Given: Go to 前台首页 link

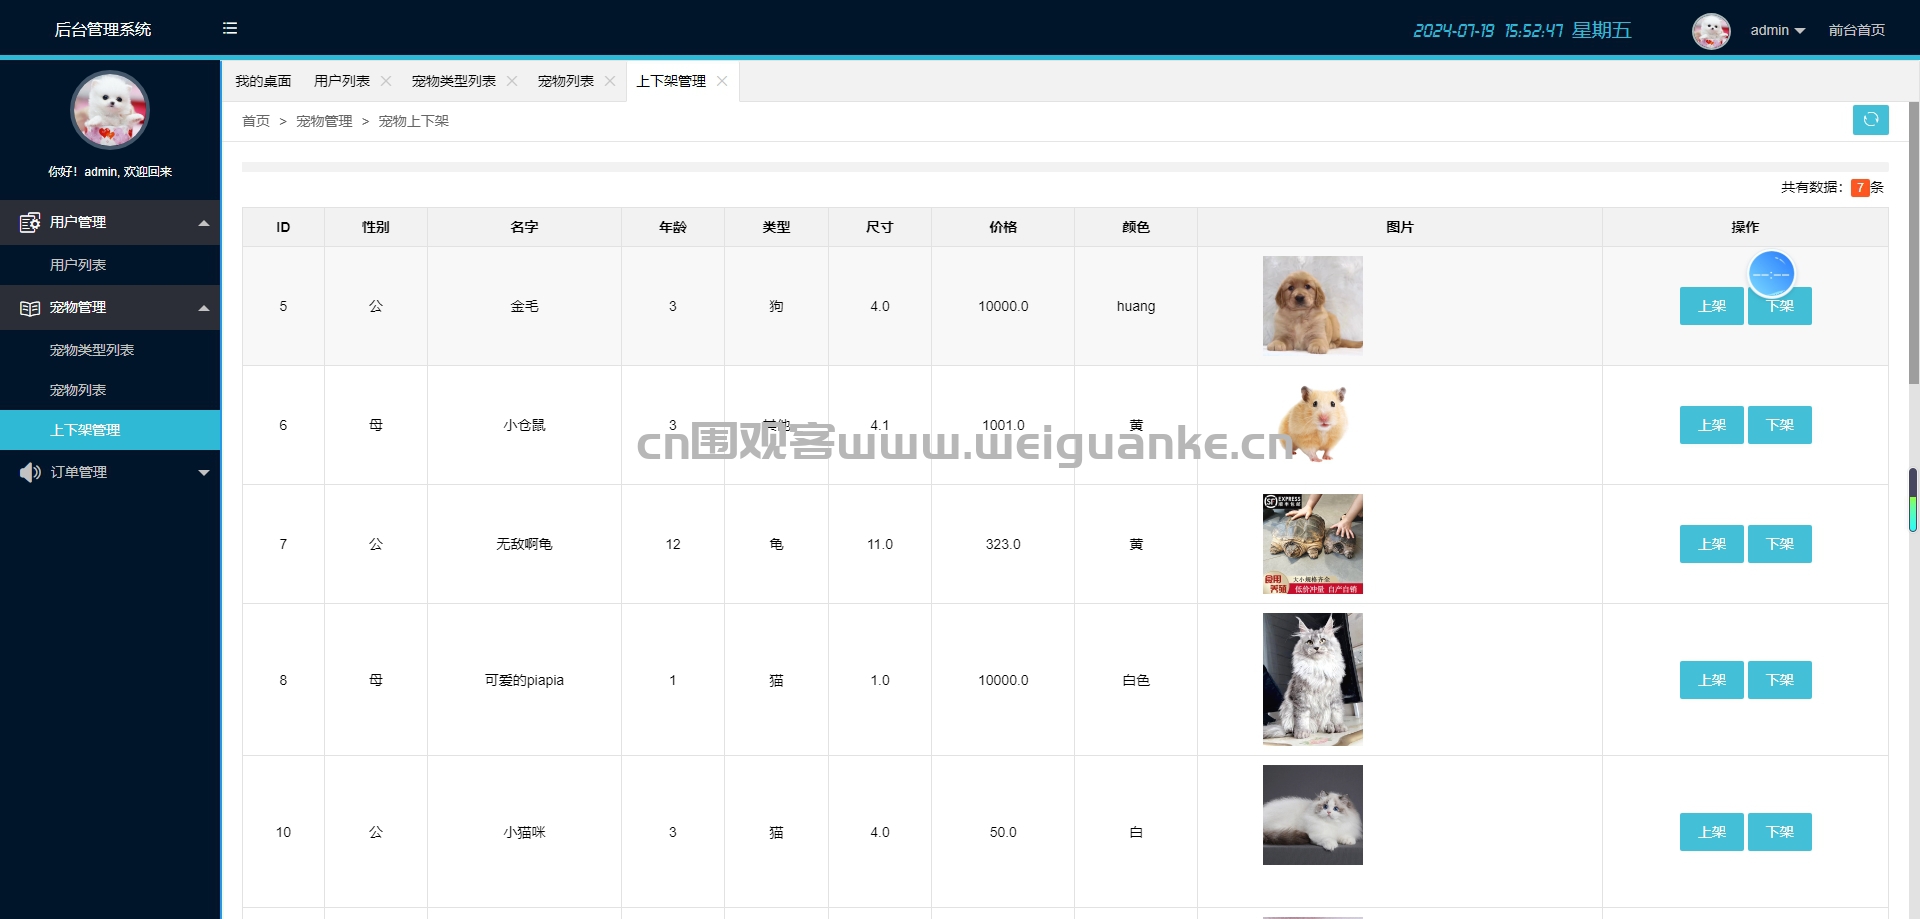Looking at the screenshot, I should (1857, 30).
